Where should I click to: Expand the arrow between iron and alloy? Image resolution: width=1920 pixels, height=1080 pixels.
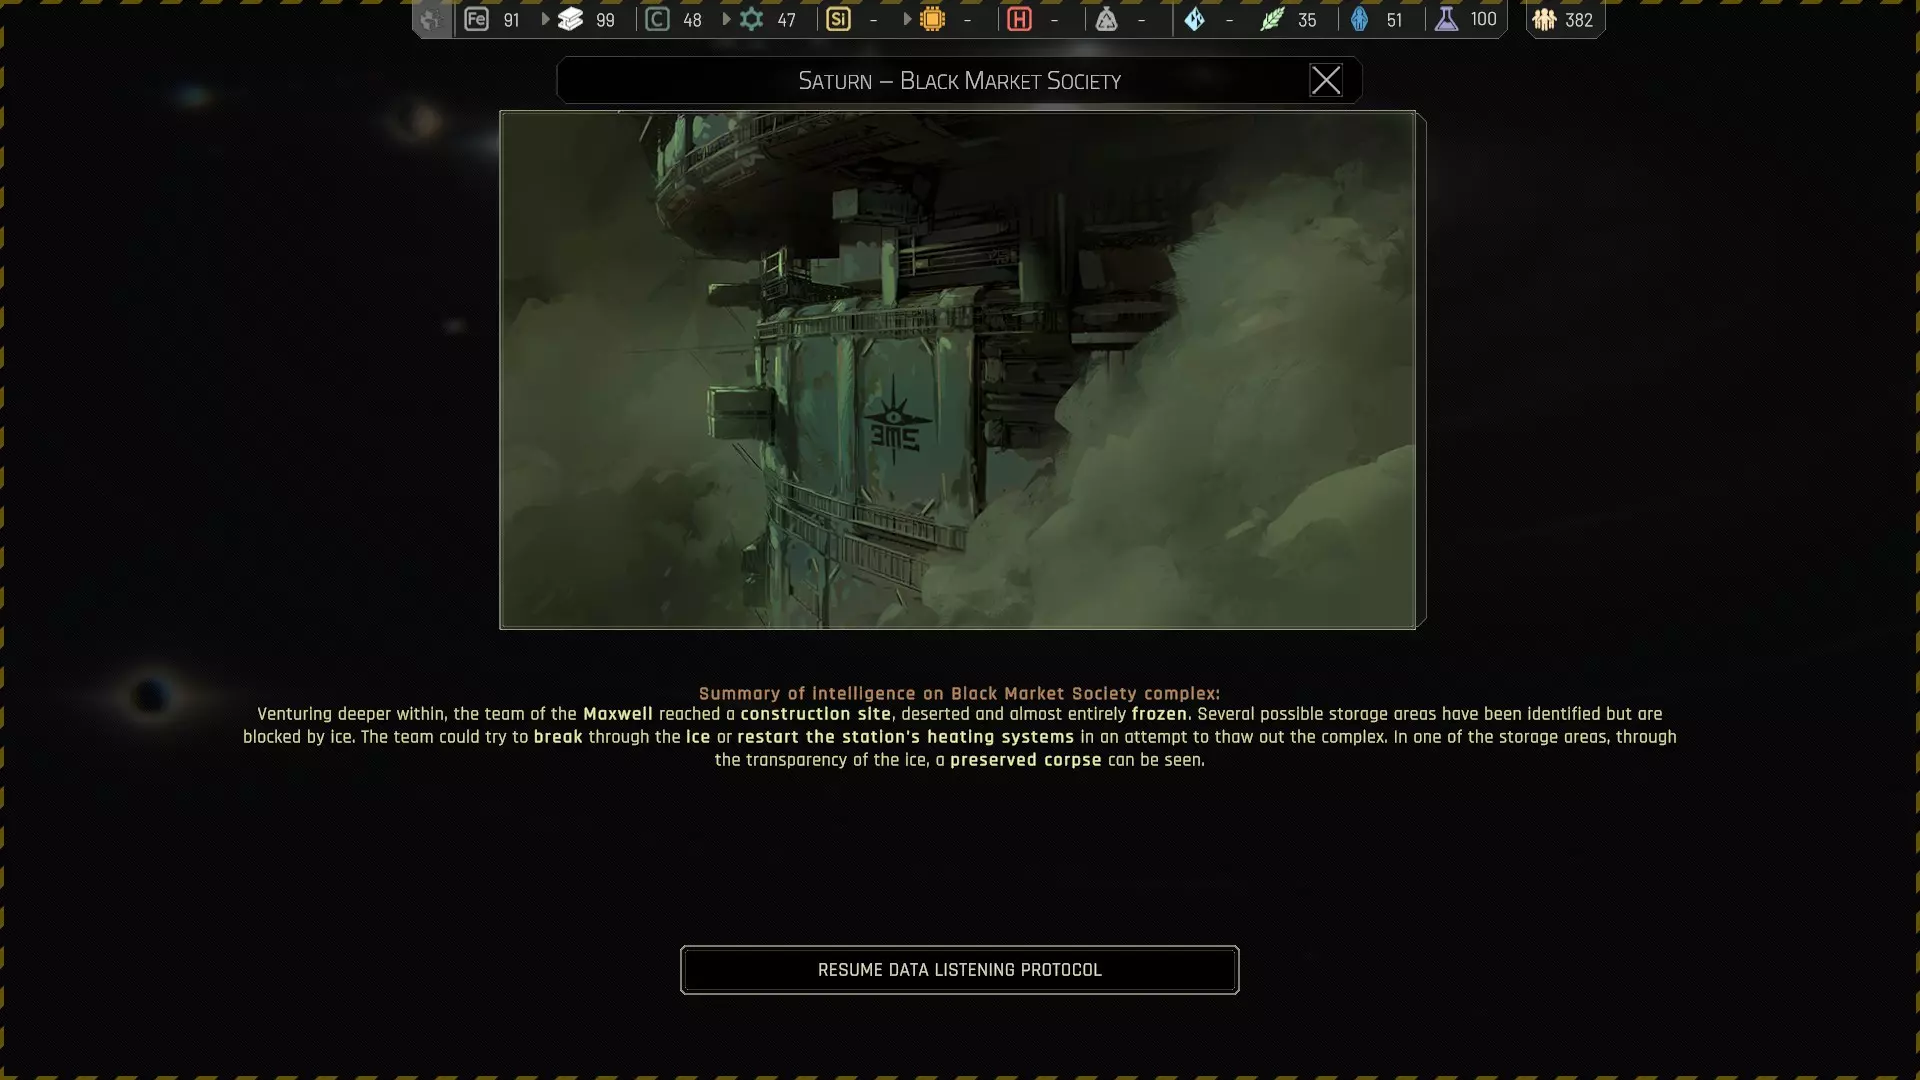[545, 19]
